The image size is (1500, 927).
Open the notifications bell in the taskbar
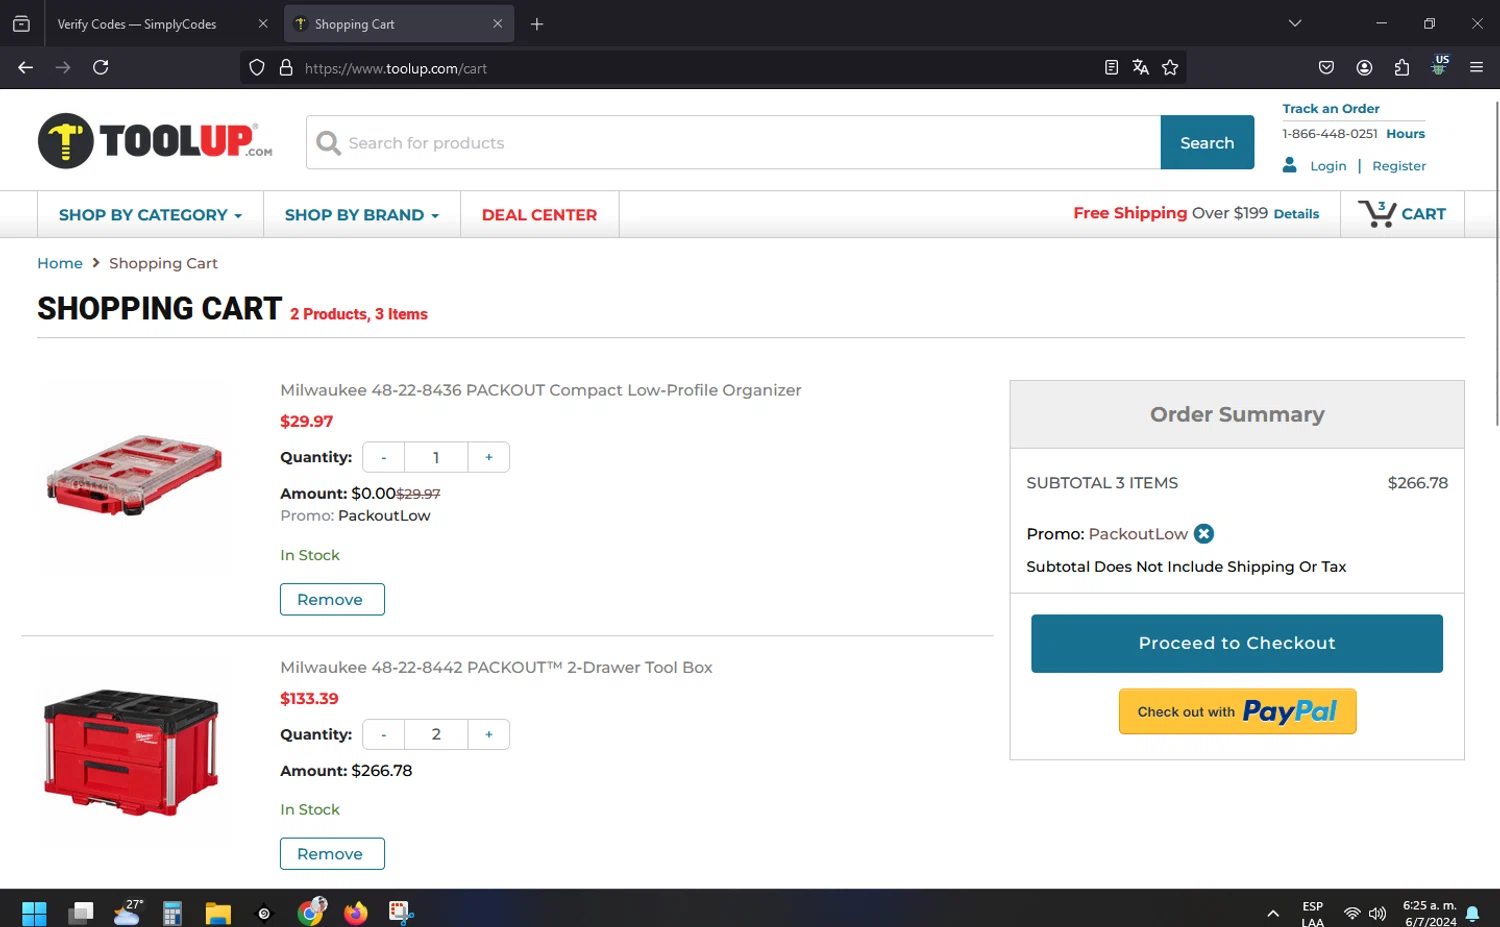point(1472,913)
